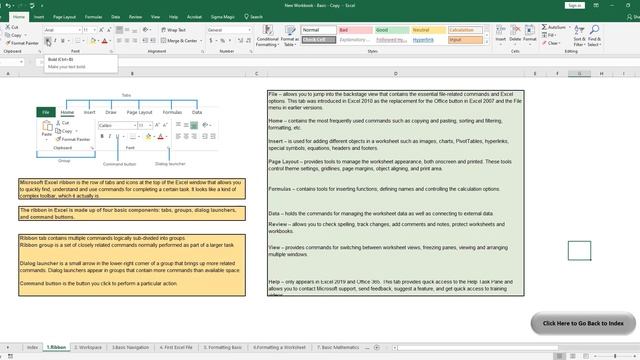Click Increase Decimal icon

[240, 41]
